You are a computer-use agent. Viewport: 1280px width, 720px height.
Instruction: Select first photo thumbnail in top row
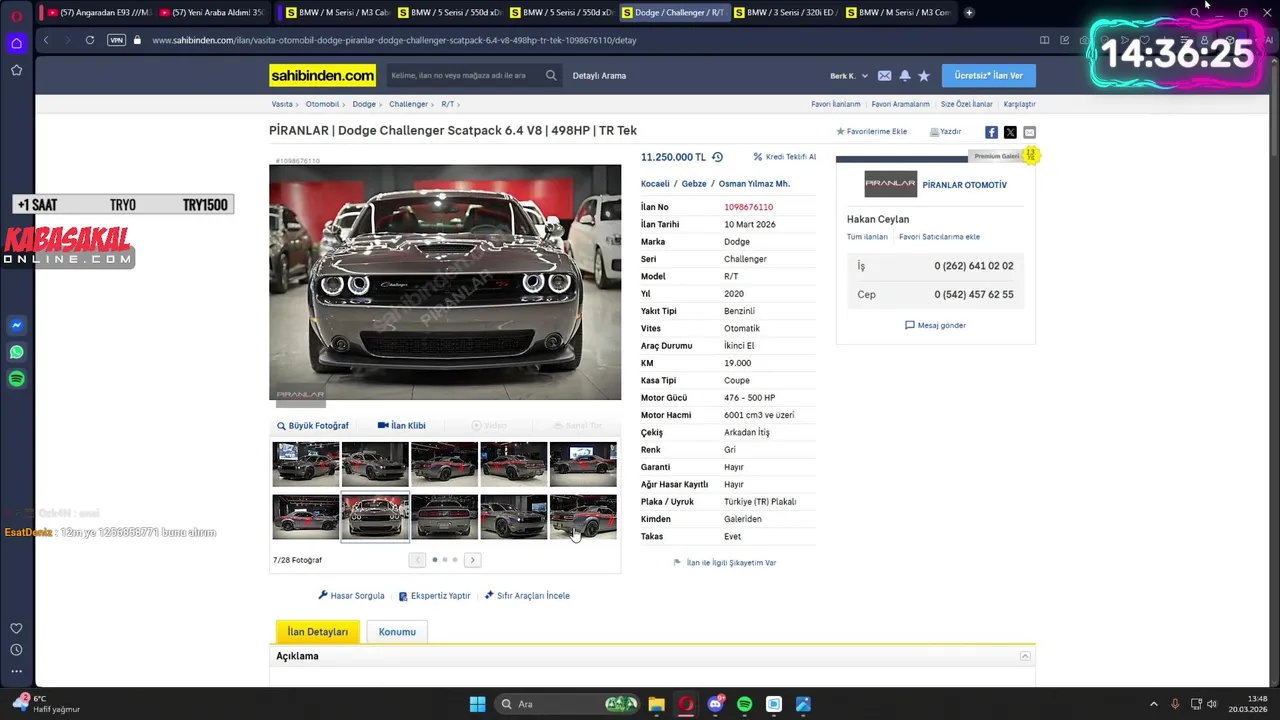click(306, 464)
